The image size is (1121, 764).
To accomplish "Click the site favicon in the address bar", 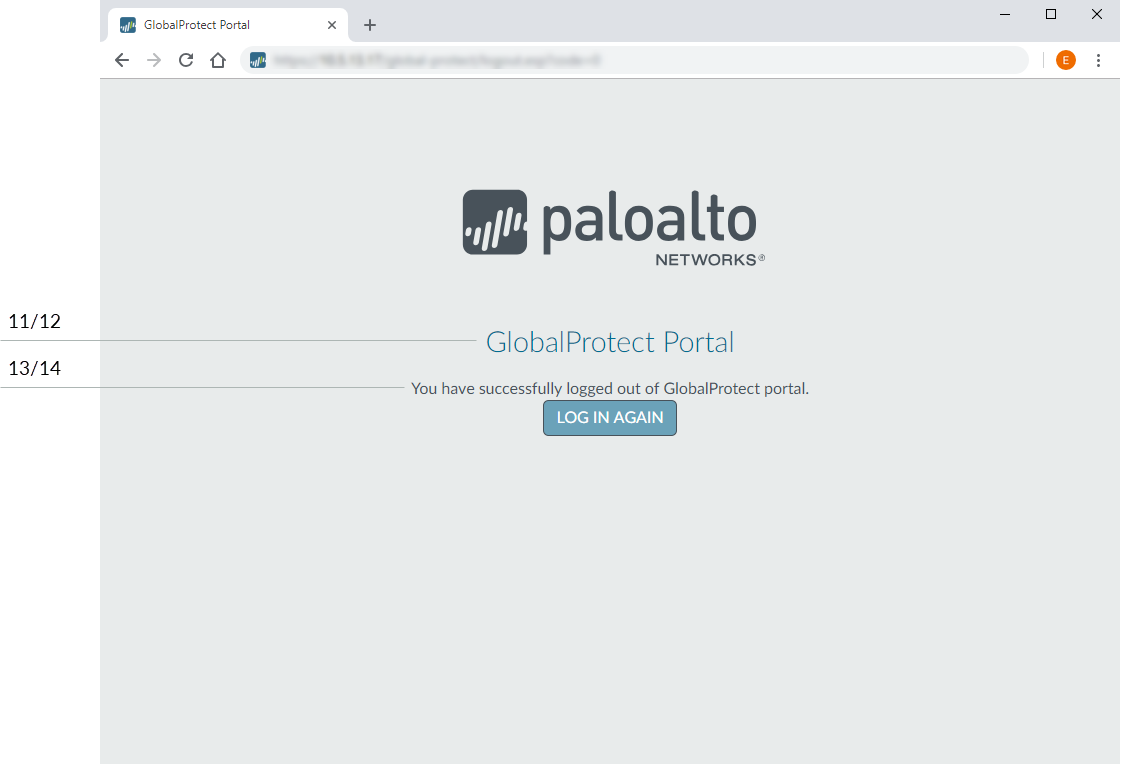I will 258,61.
